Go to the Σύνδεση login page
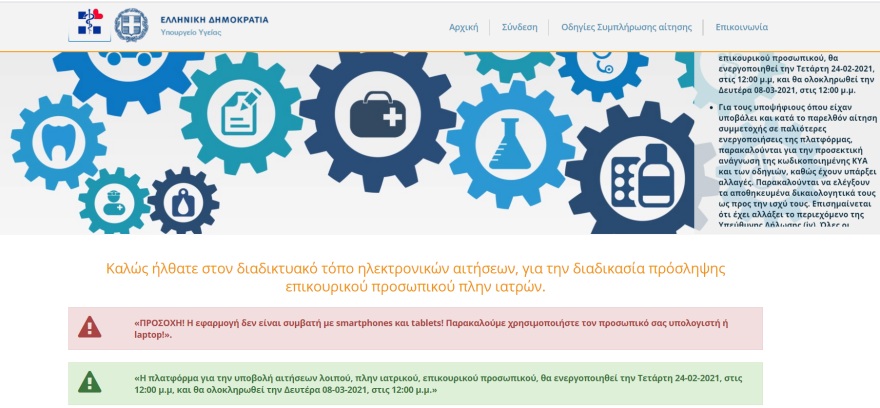This screenshot has width=880, height=408. [x=520, y=27]
